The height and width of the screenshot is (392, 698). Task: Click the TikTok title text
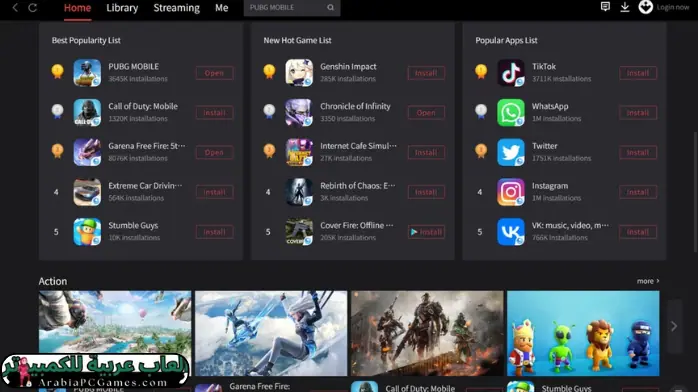(x=544, y=66)
